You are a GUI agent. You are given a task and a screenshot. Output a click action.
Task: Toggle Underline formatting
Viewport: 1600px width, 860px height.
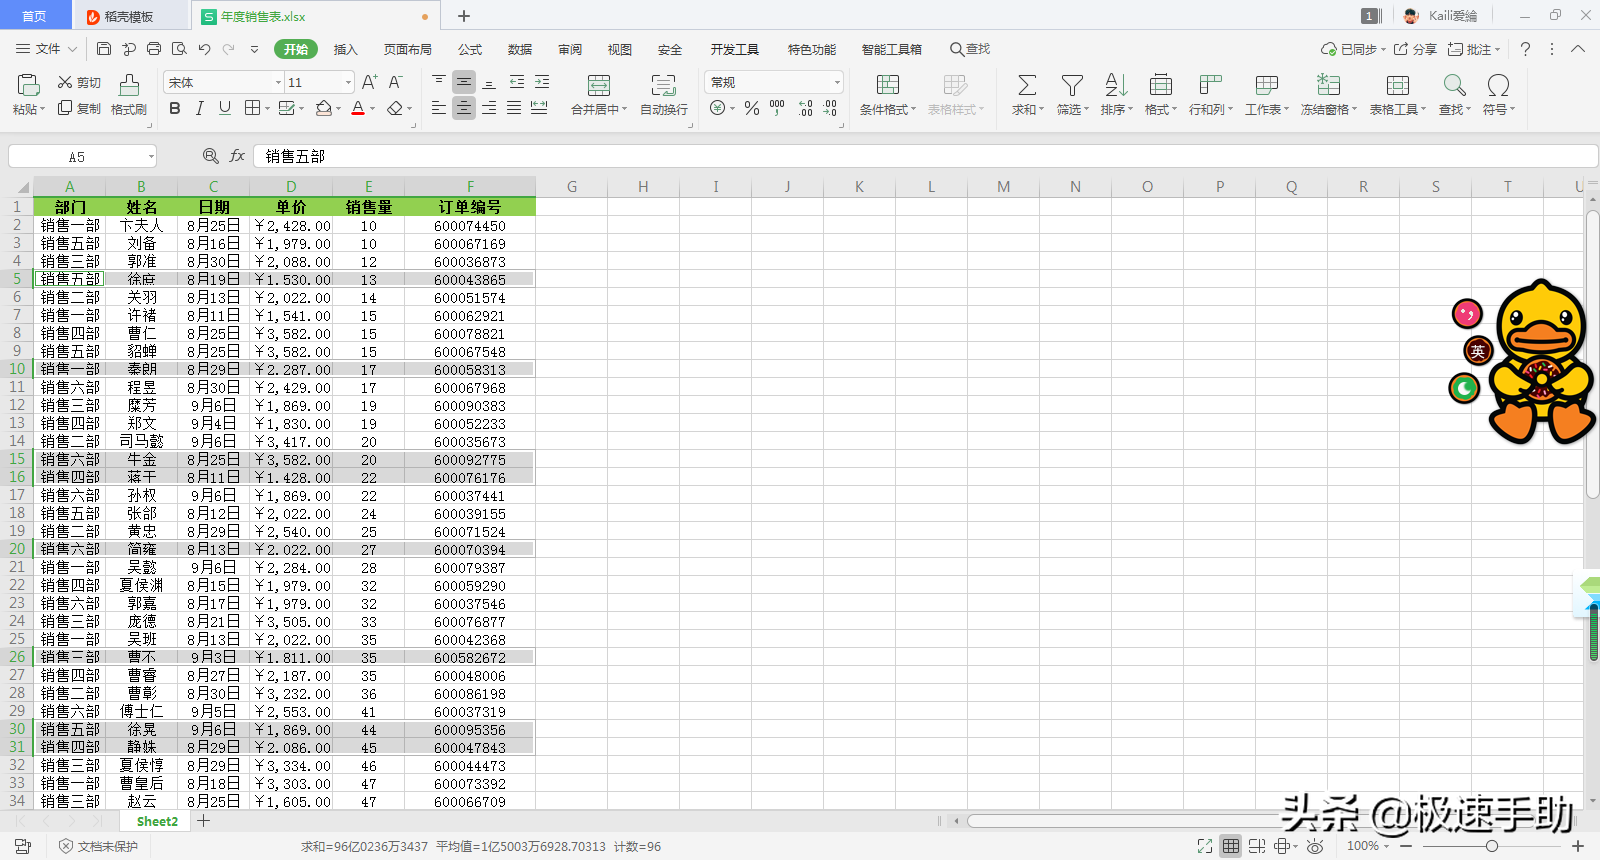[x=225, y=108]
